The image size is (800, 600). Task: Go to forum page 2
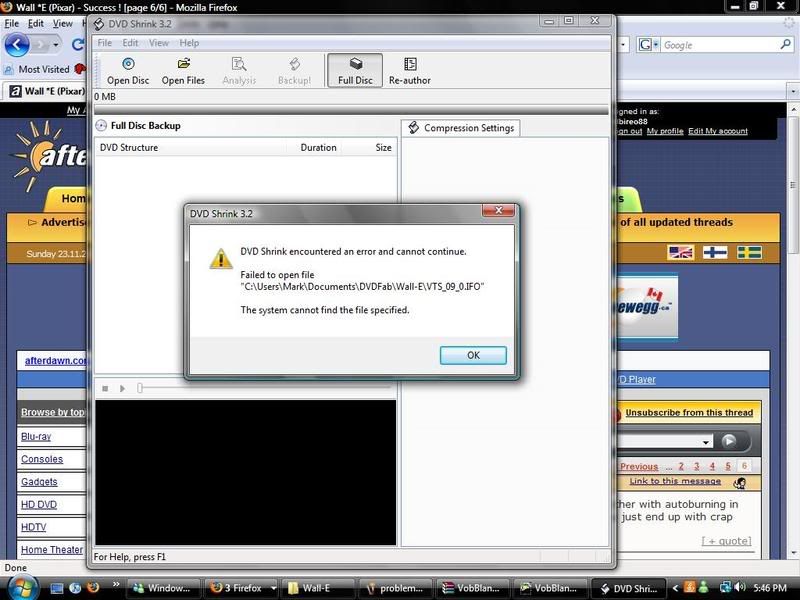click(681, 466)
